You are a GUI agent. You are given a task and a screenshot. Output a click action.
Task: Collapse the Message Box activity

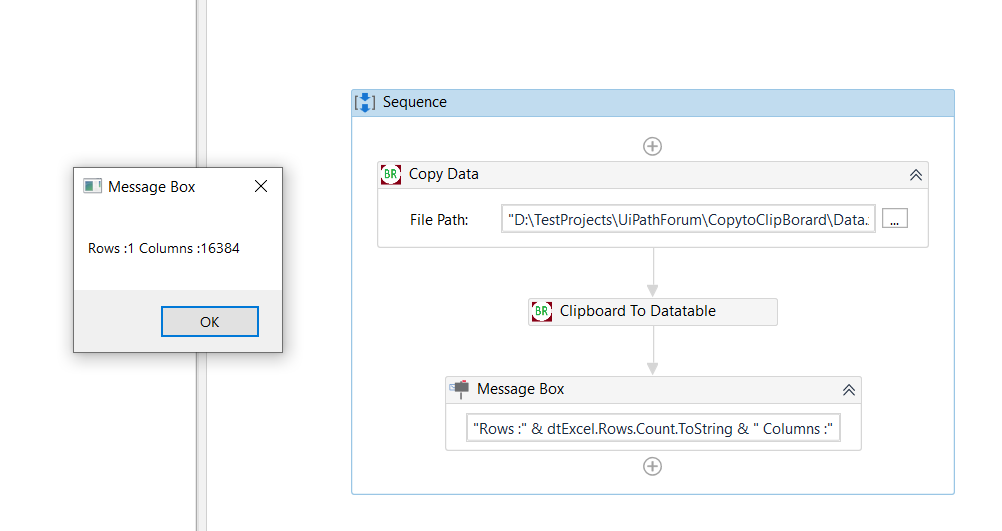tap(848, 390)
